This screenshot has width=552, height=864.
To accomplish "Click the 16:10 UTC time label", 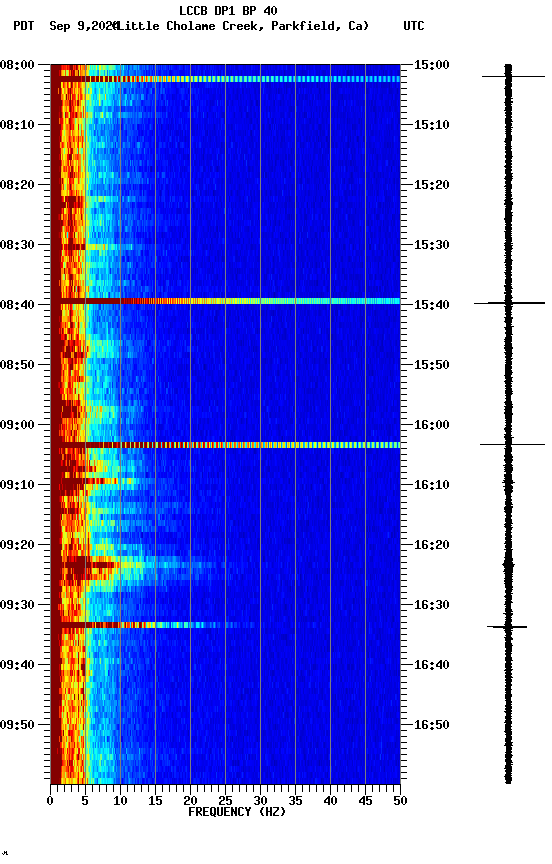I will coord(432,485).
